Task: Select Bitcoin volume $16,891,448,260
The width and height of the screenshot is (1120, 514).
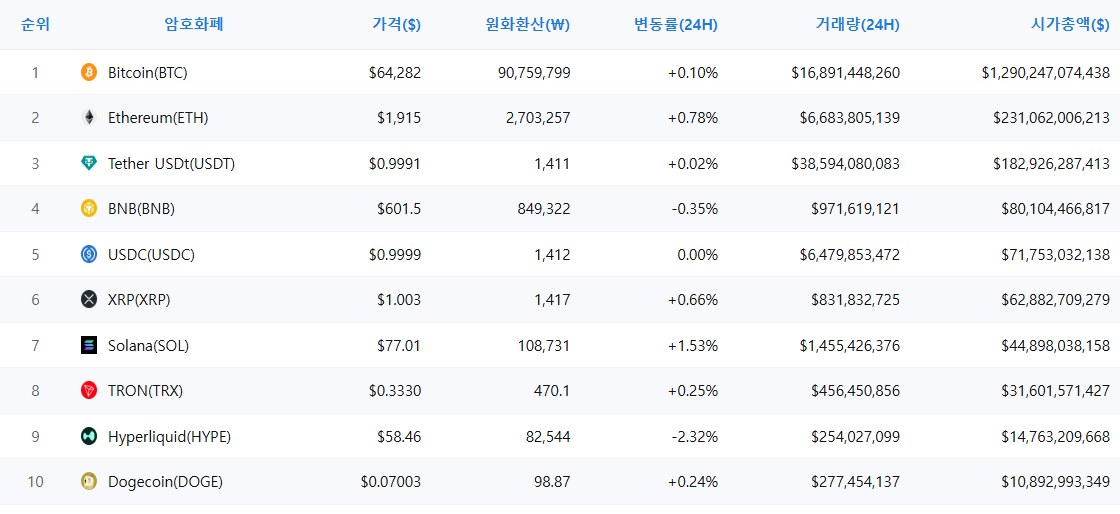Action: 846,73
